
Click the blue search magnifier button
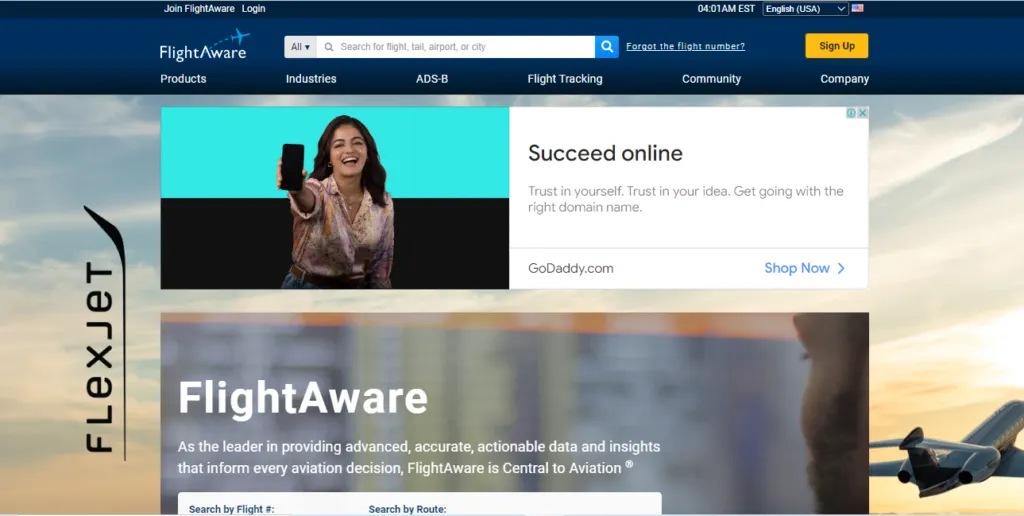pyautogui.click(x=607, y=47)
